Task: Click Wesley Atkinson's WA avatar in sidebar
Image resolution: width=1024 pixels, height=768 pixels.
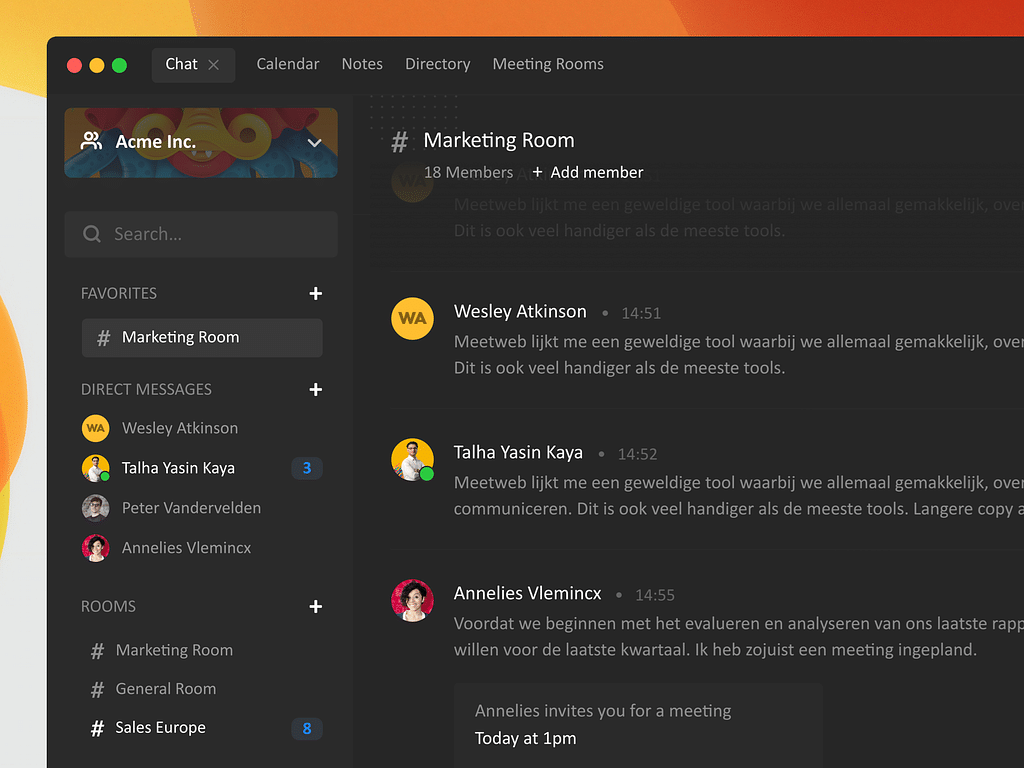Action: (95, 428)
